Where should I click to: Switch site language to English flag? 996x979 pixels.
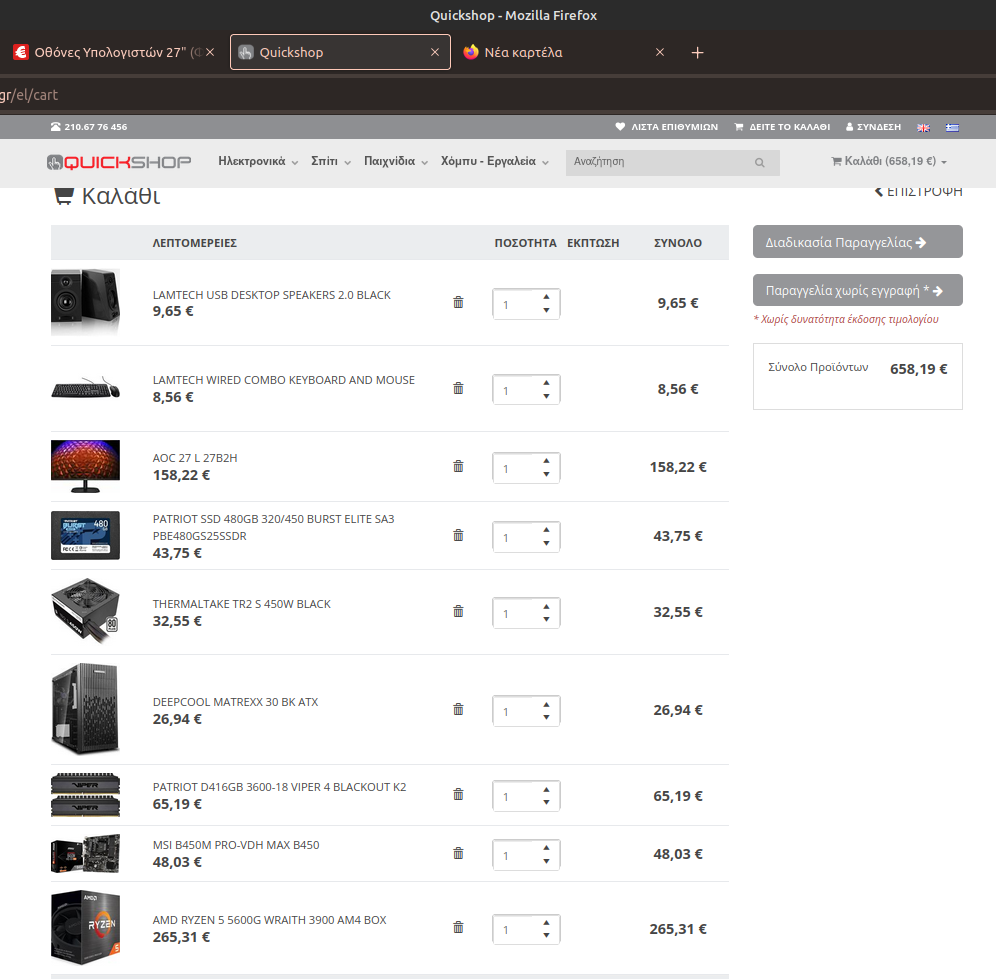(x=924, y=128)
